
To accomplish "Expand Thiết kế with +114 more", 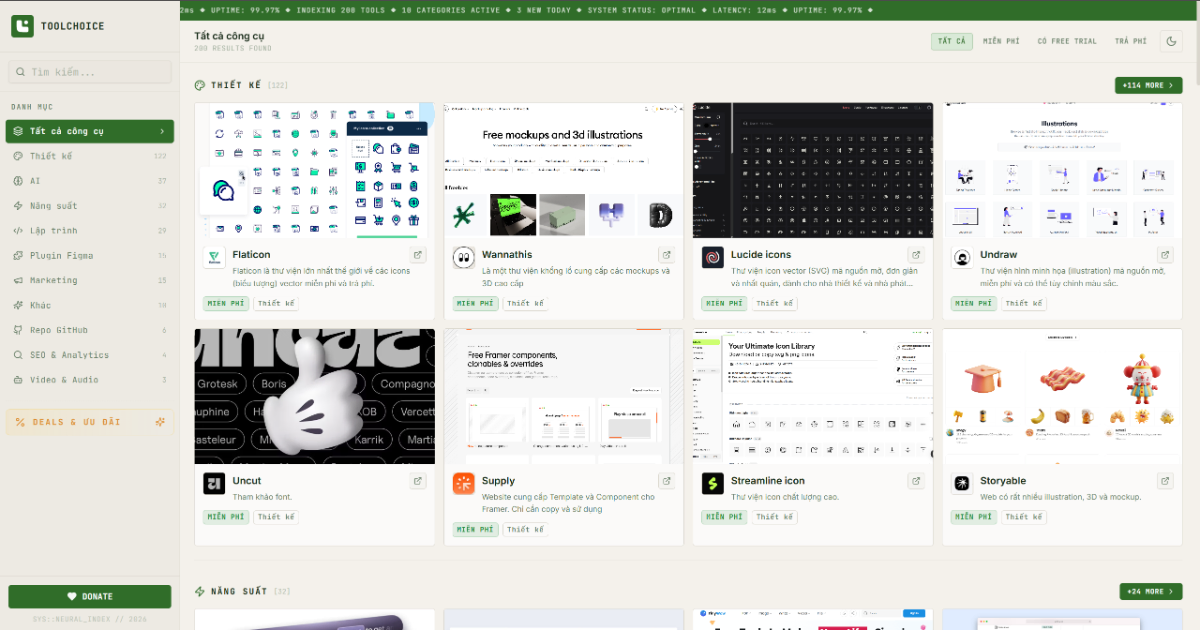I will [1149, 86].
